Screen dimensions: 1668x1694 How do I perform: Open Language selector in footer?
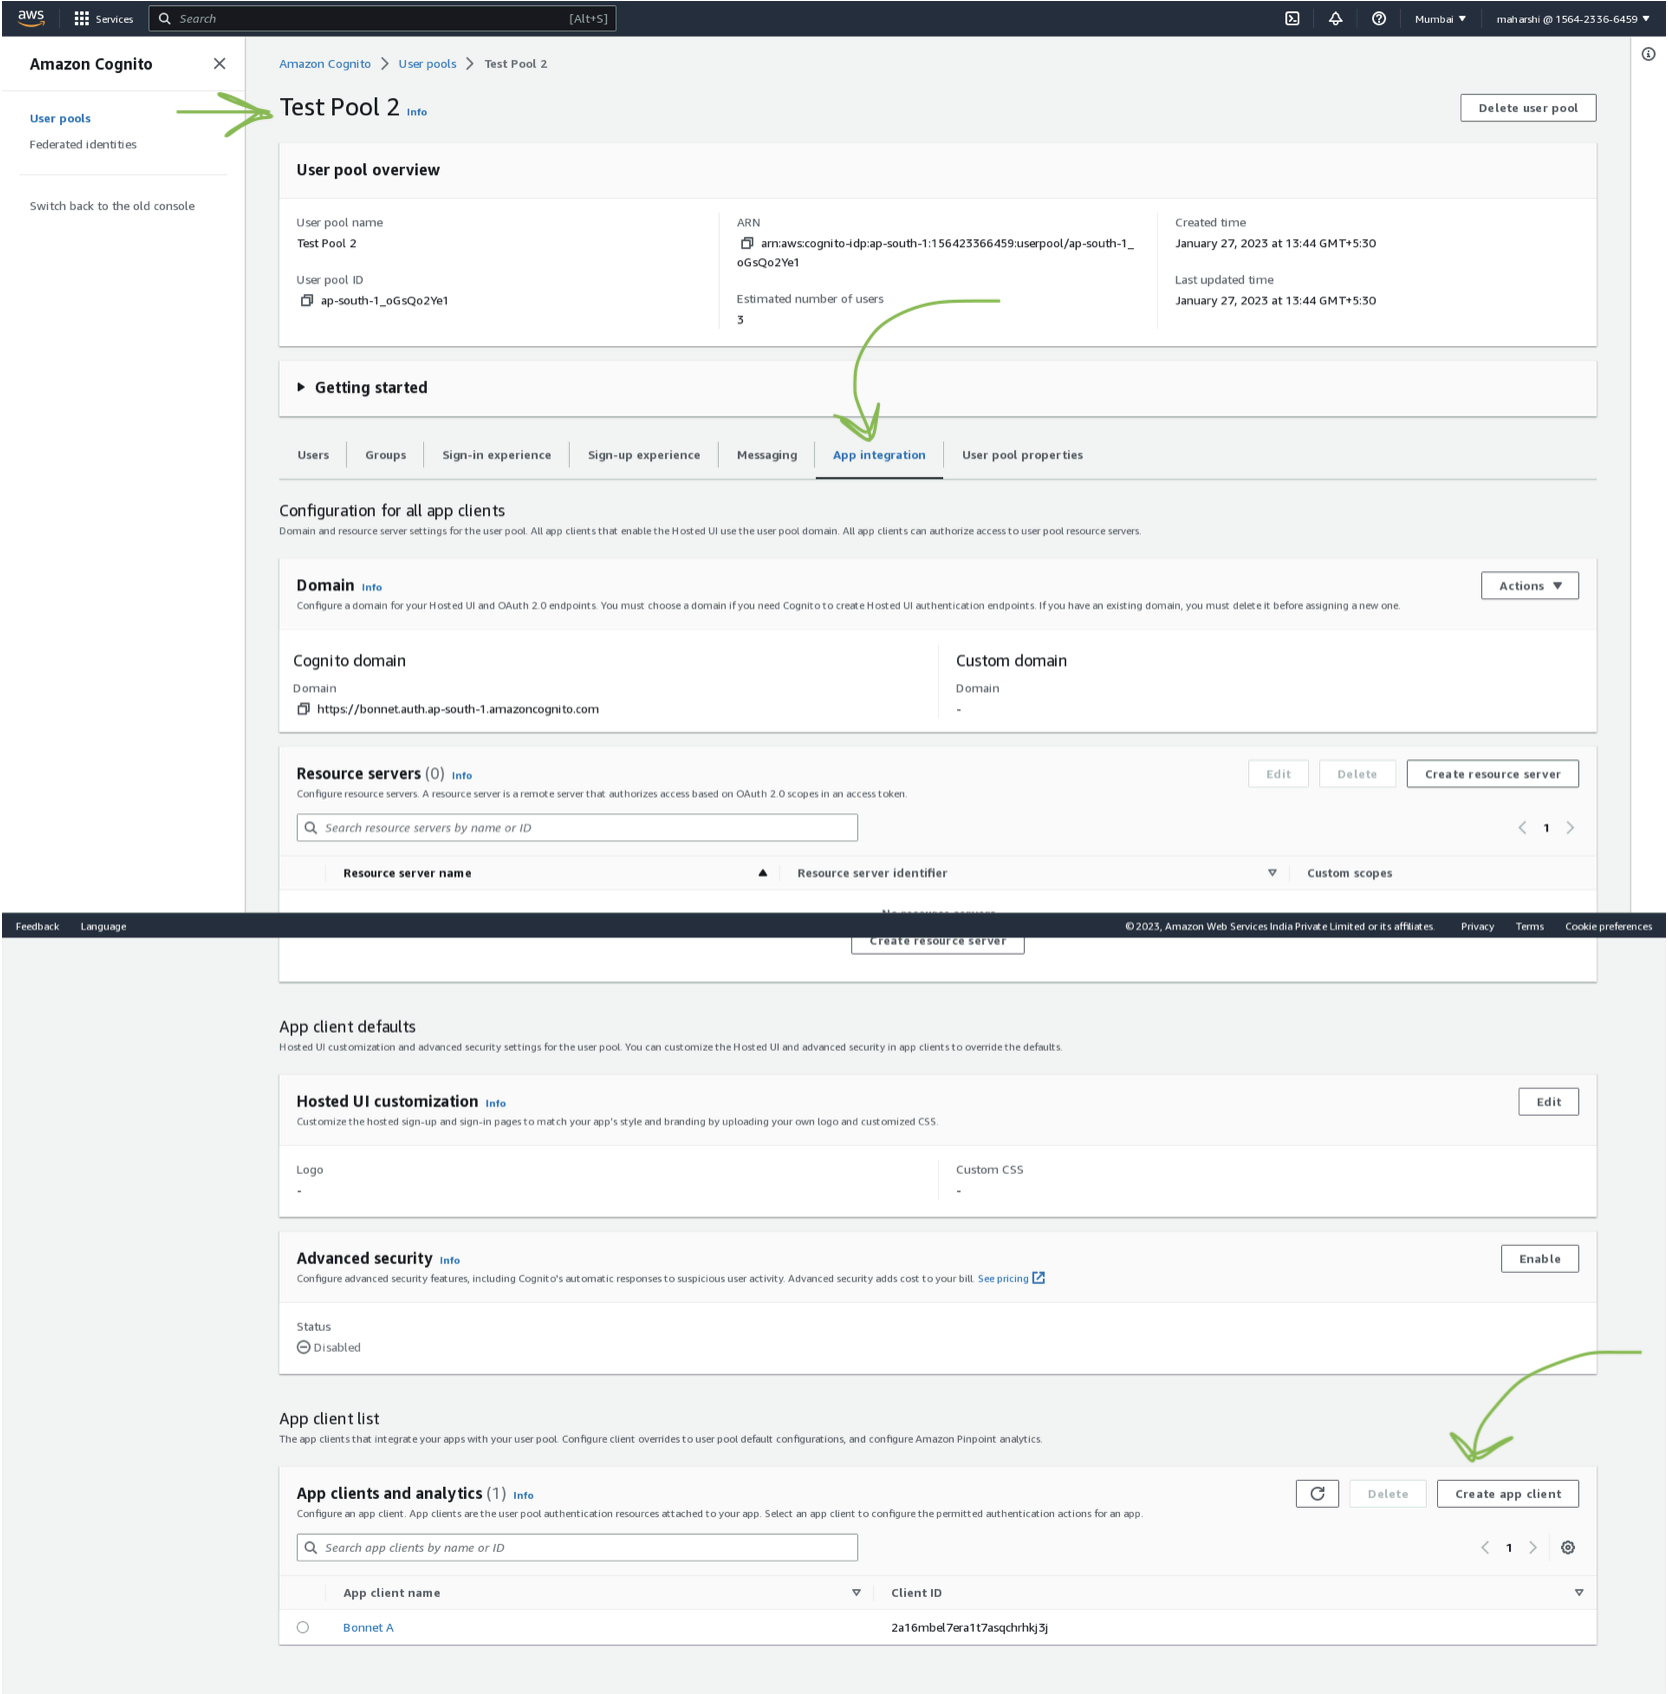(103, 926)
